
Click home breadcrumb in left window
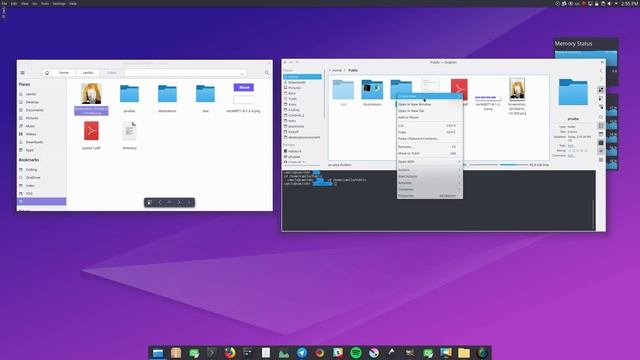tap(64, 73)
